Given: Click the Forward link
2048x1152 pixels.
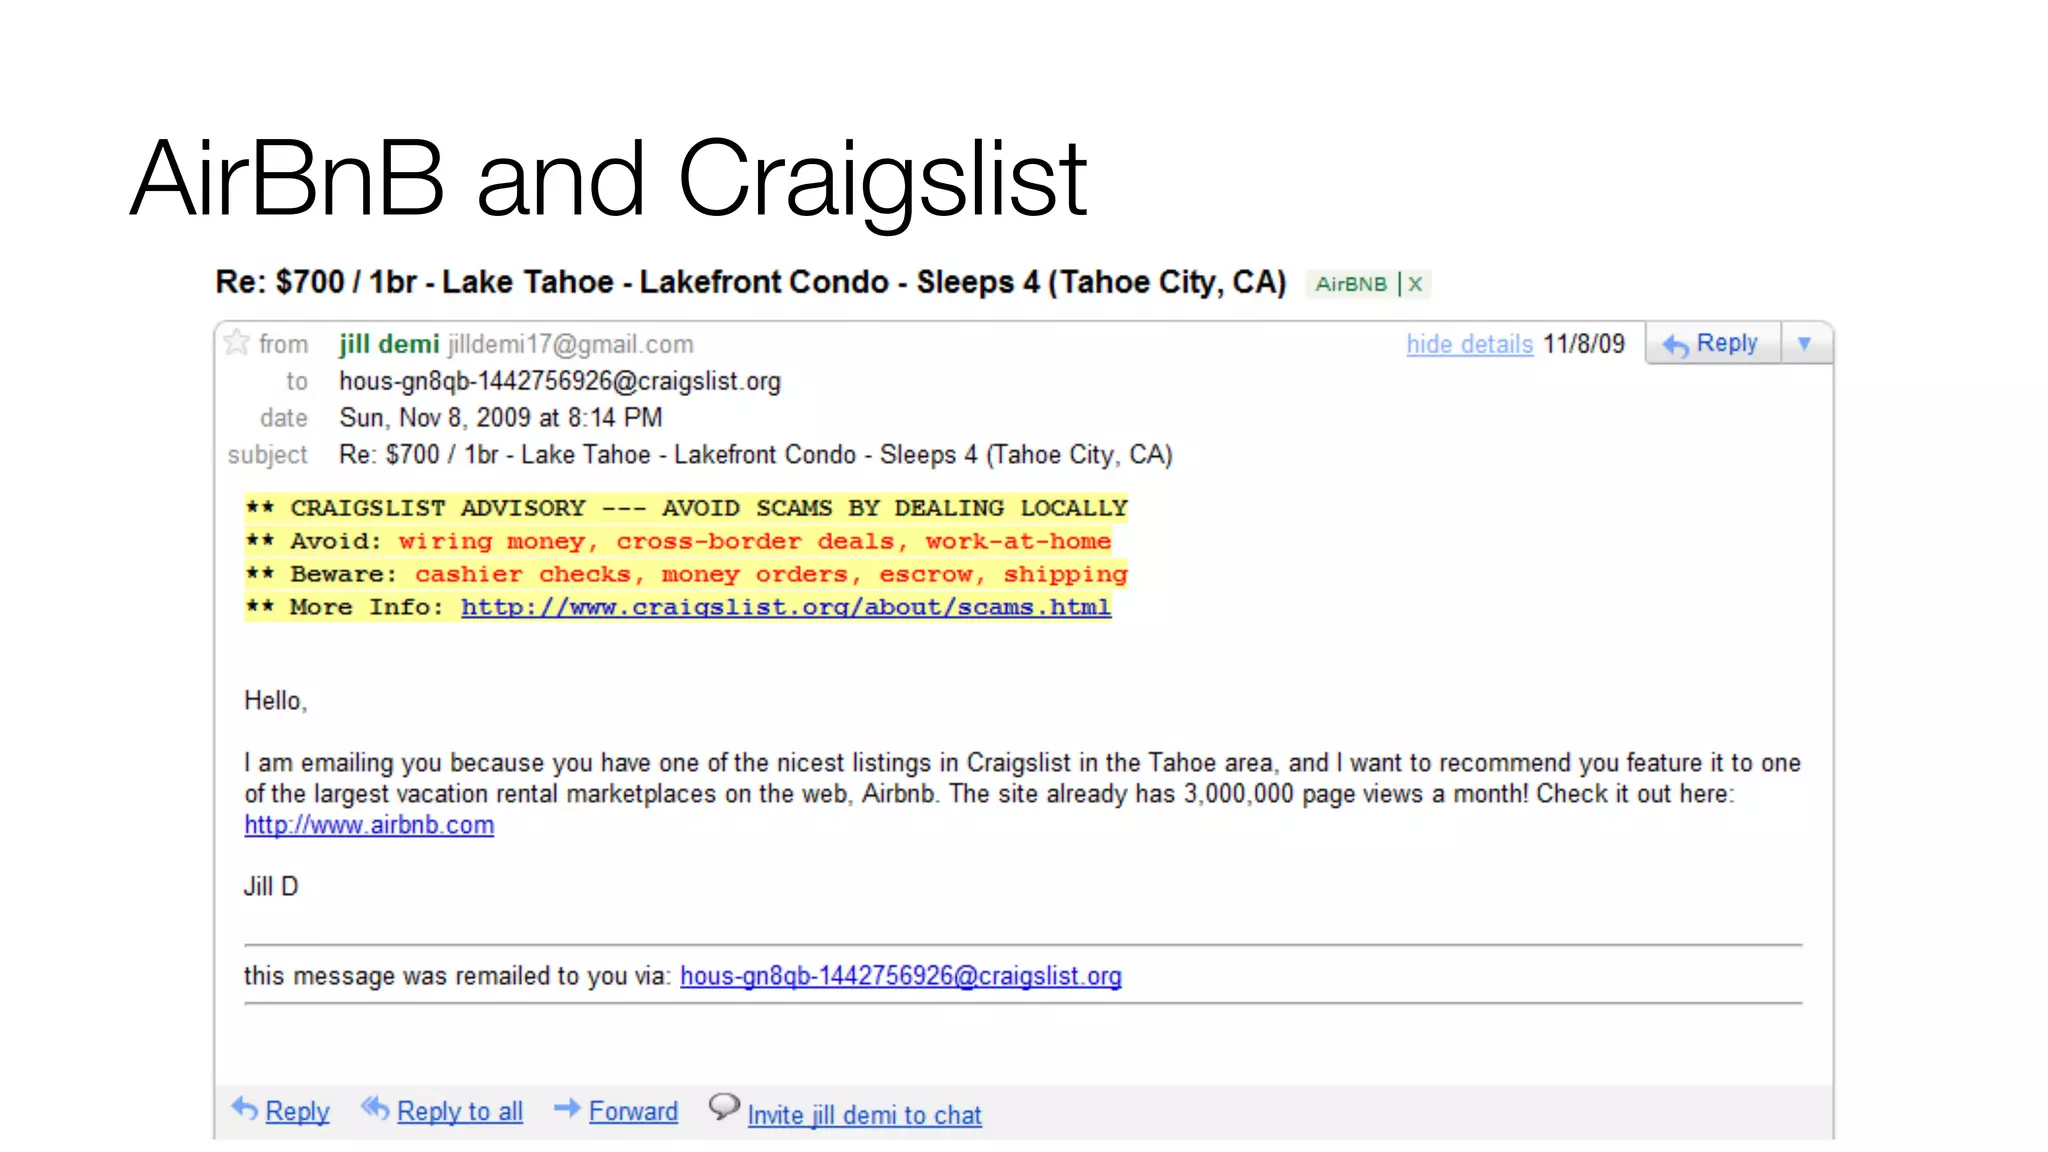Looking at the screenshot, I should pos(633,1111).
